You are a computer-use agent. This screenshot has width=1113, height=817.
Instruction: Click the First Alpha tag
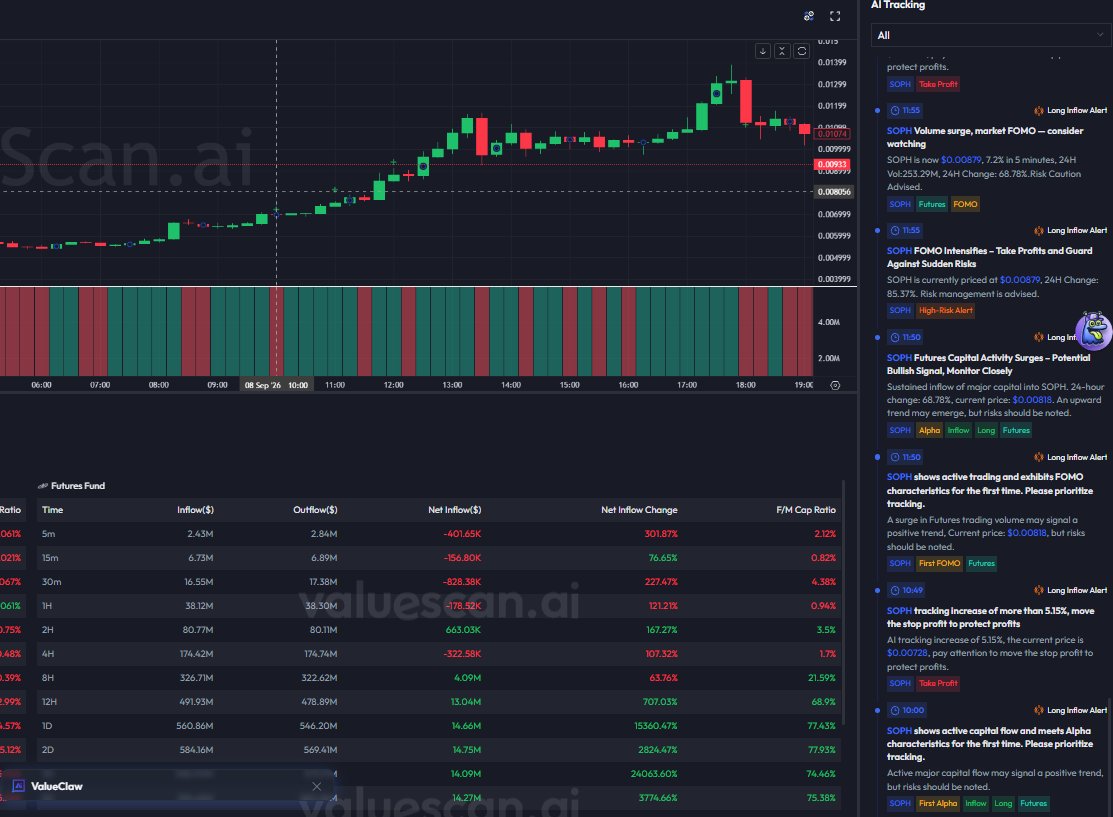(938, 804)
